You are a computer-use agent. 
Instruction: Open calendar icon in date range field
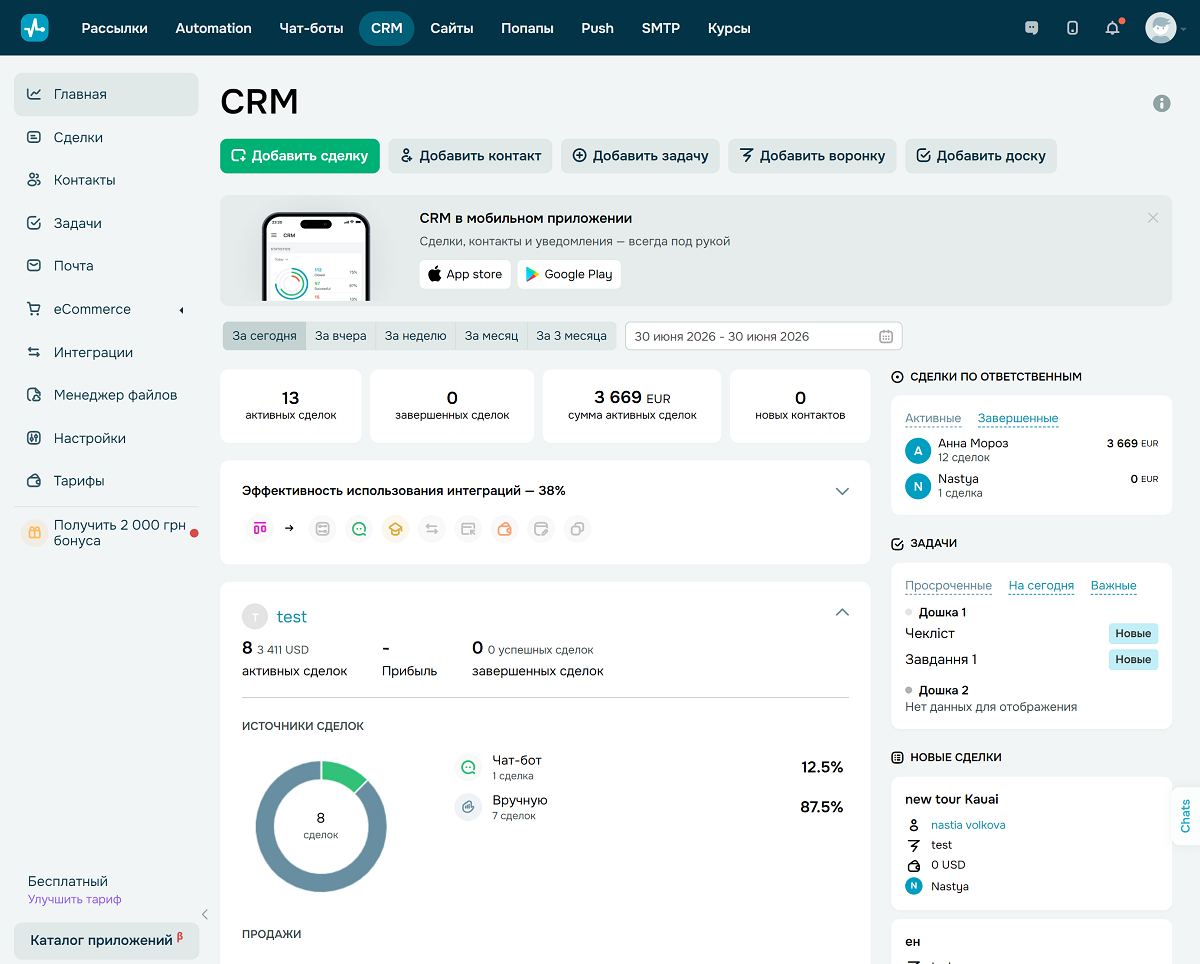885,336
